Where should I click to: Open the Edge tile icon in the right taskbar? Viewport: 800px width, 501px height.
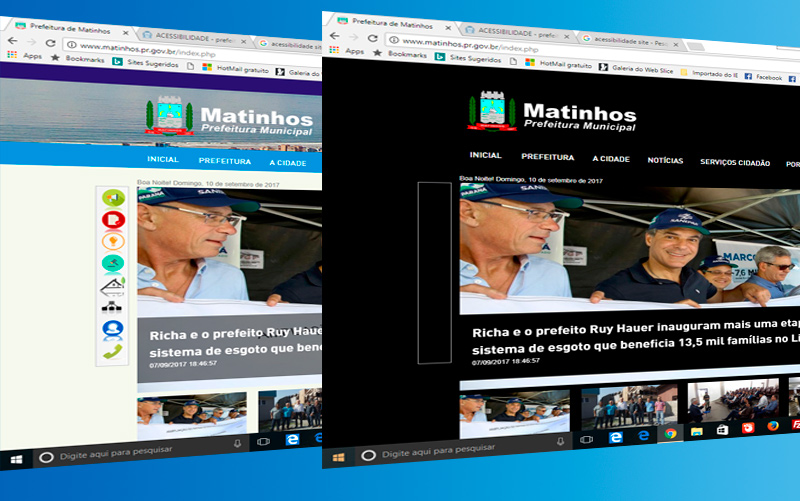point(616,437)
